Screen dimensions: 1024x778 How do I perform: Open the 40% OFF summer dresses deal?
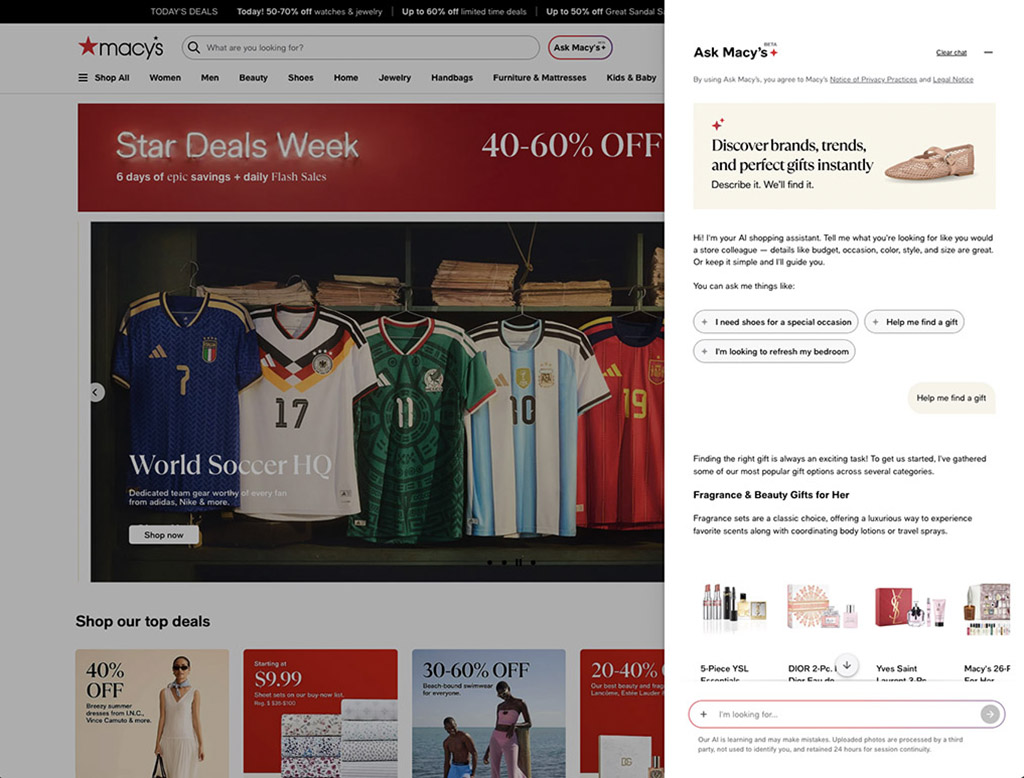pos(152,713)
